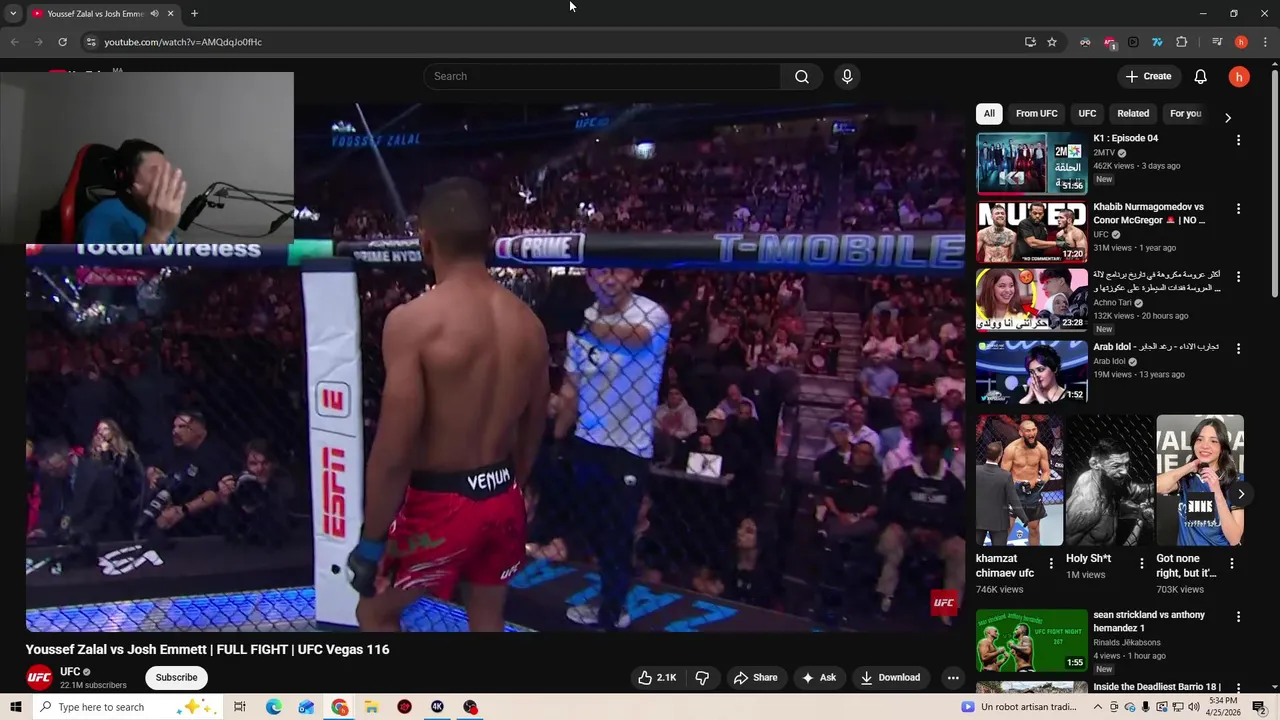The image size is (1280, 720).
Task: Open new browser tab with plus button
Action: pyautogui.click(x=194, y=14)
